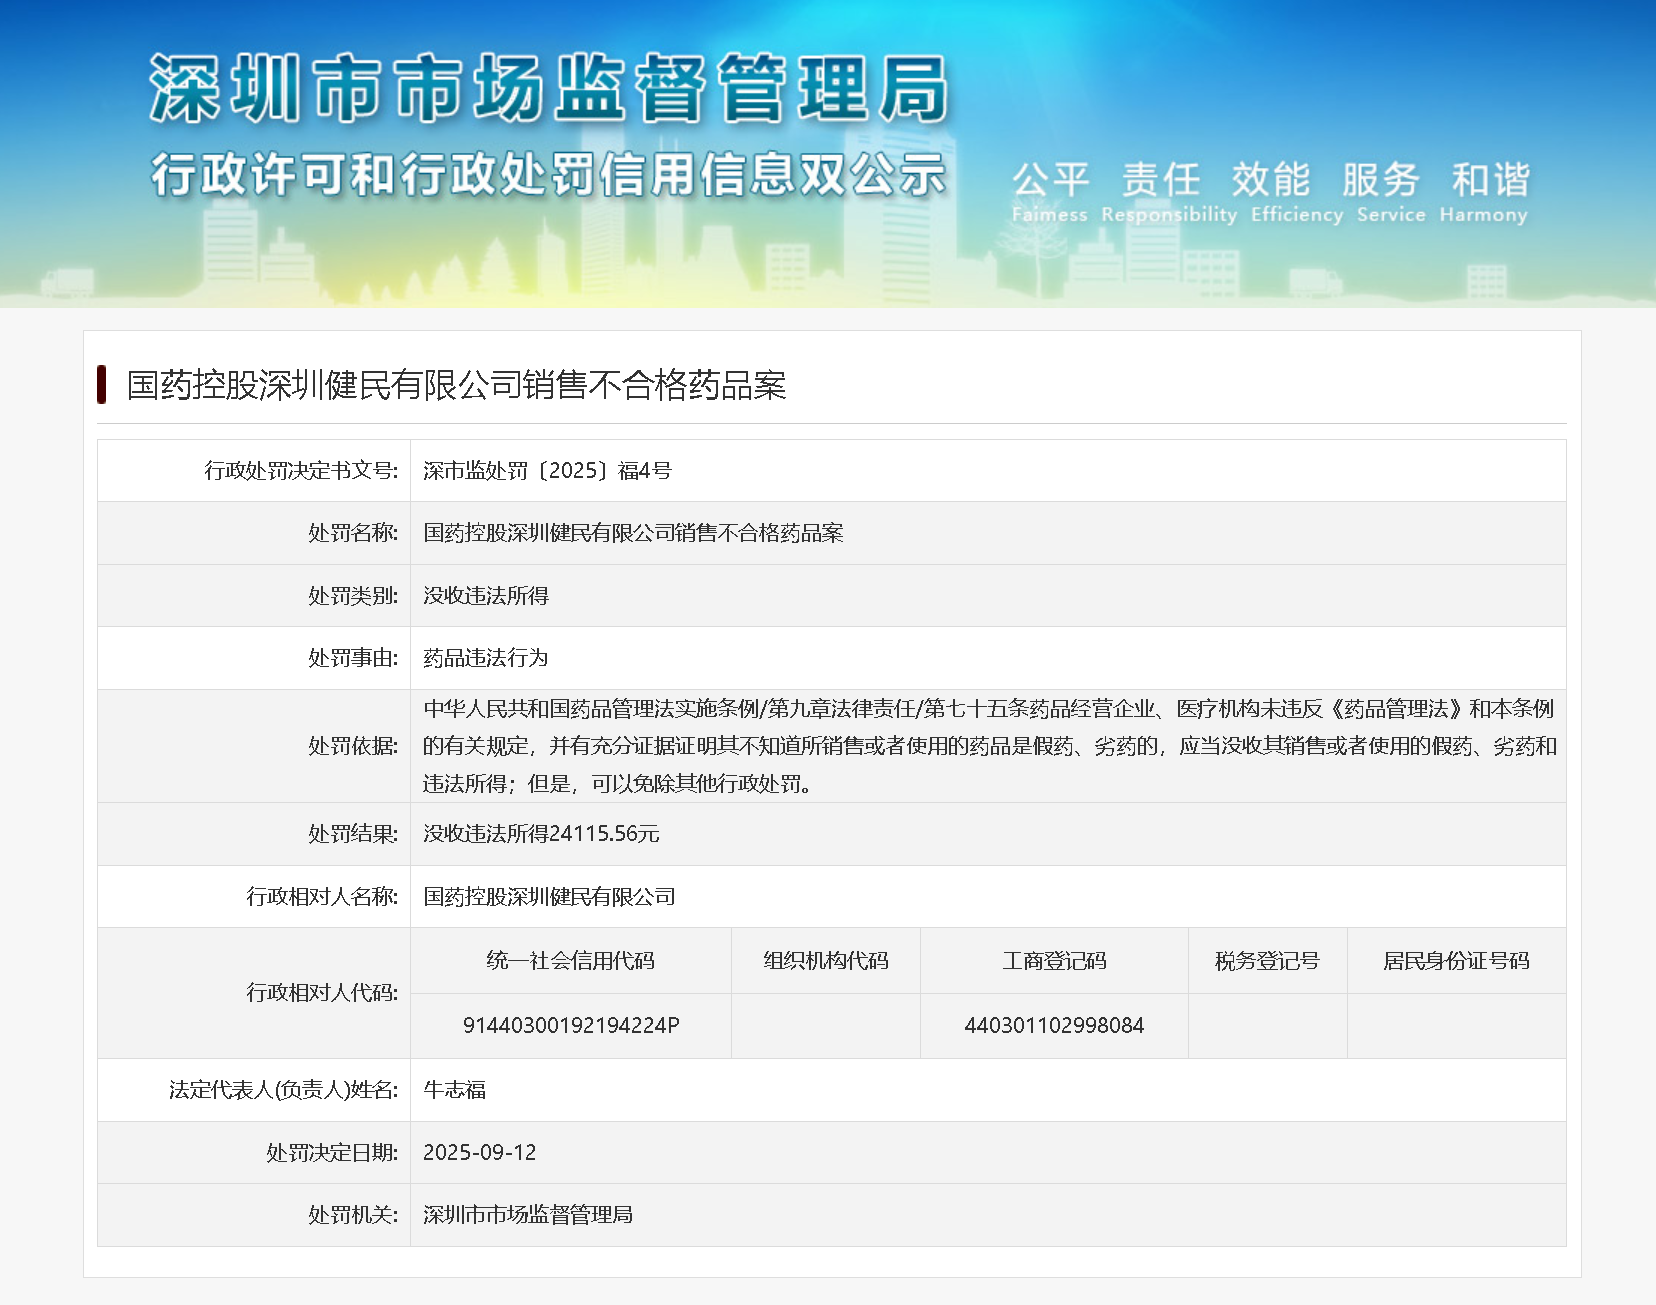This screenshot has height=1305, width=1656.
Task: Click legal representative name 牛志福
Action: coord(454,1090)
